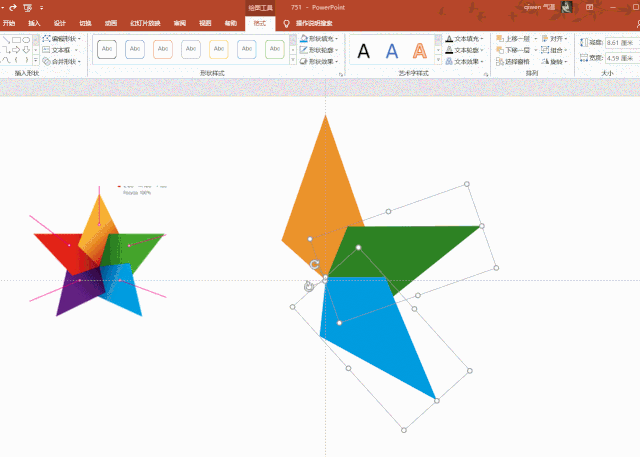640x457 pixels.
Task: Open the 形状填充 (Shape Fill) dropdown
Action: coord(319,39)
